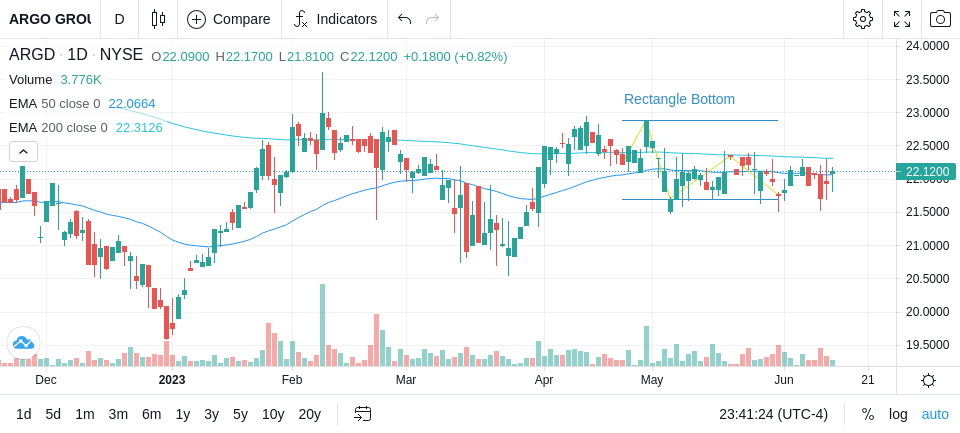The width and height of the screenshot is (960, 433).
Task: Select the 3m time range
Action: pos(118,415)
